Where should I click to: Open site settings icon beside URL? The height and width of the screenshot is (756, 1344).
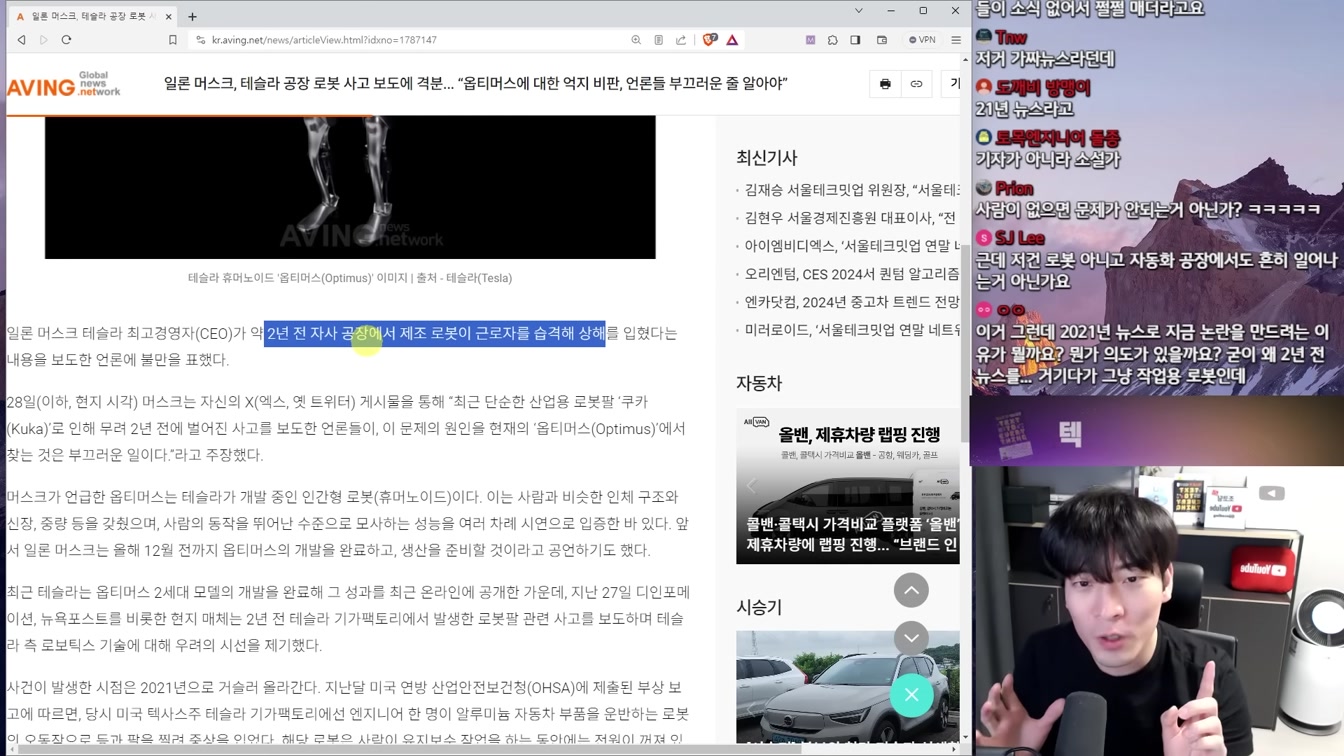tap(200, 40)
